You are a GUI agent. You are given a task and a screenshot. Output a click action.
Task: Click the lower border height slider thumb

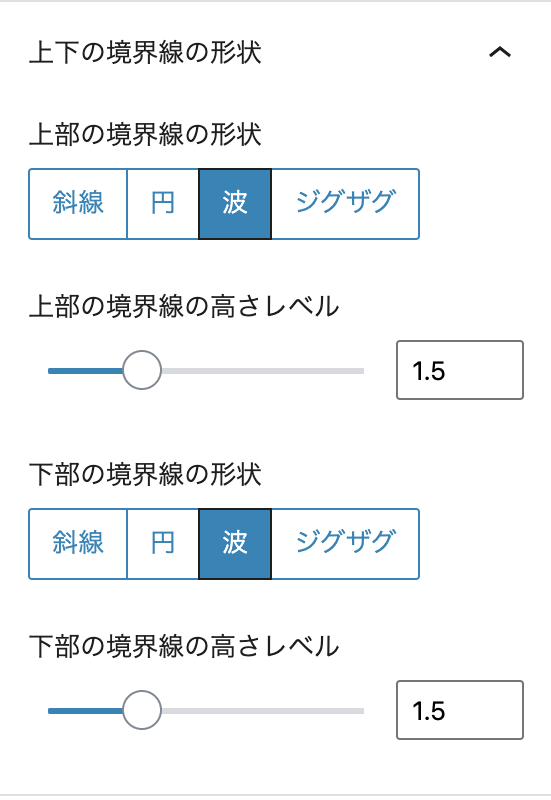point(142,710)
